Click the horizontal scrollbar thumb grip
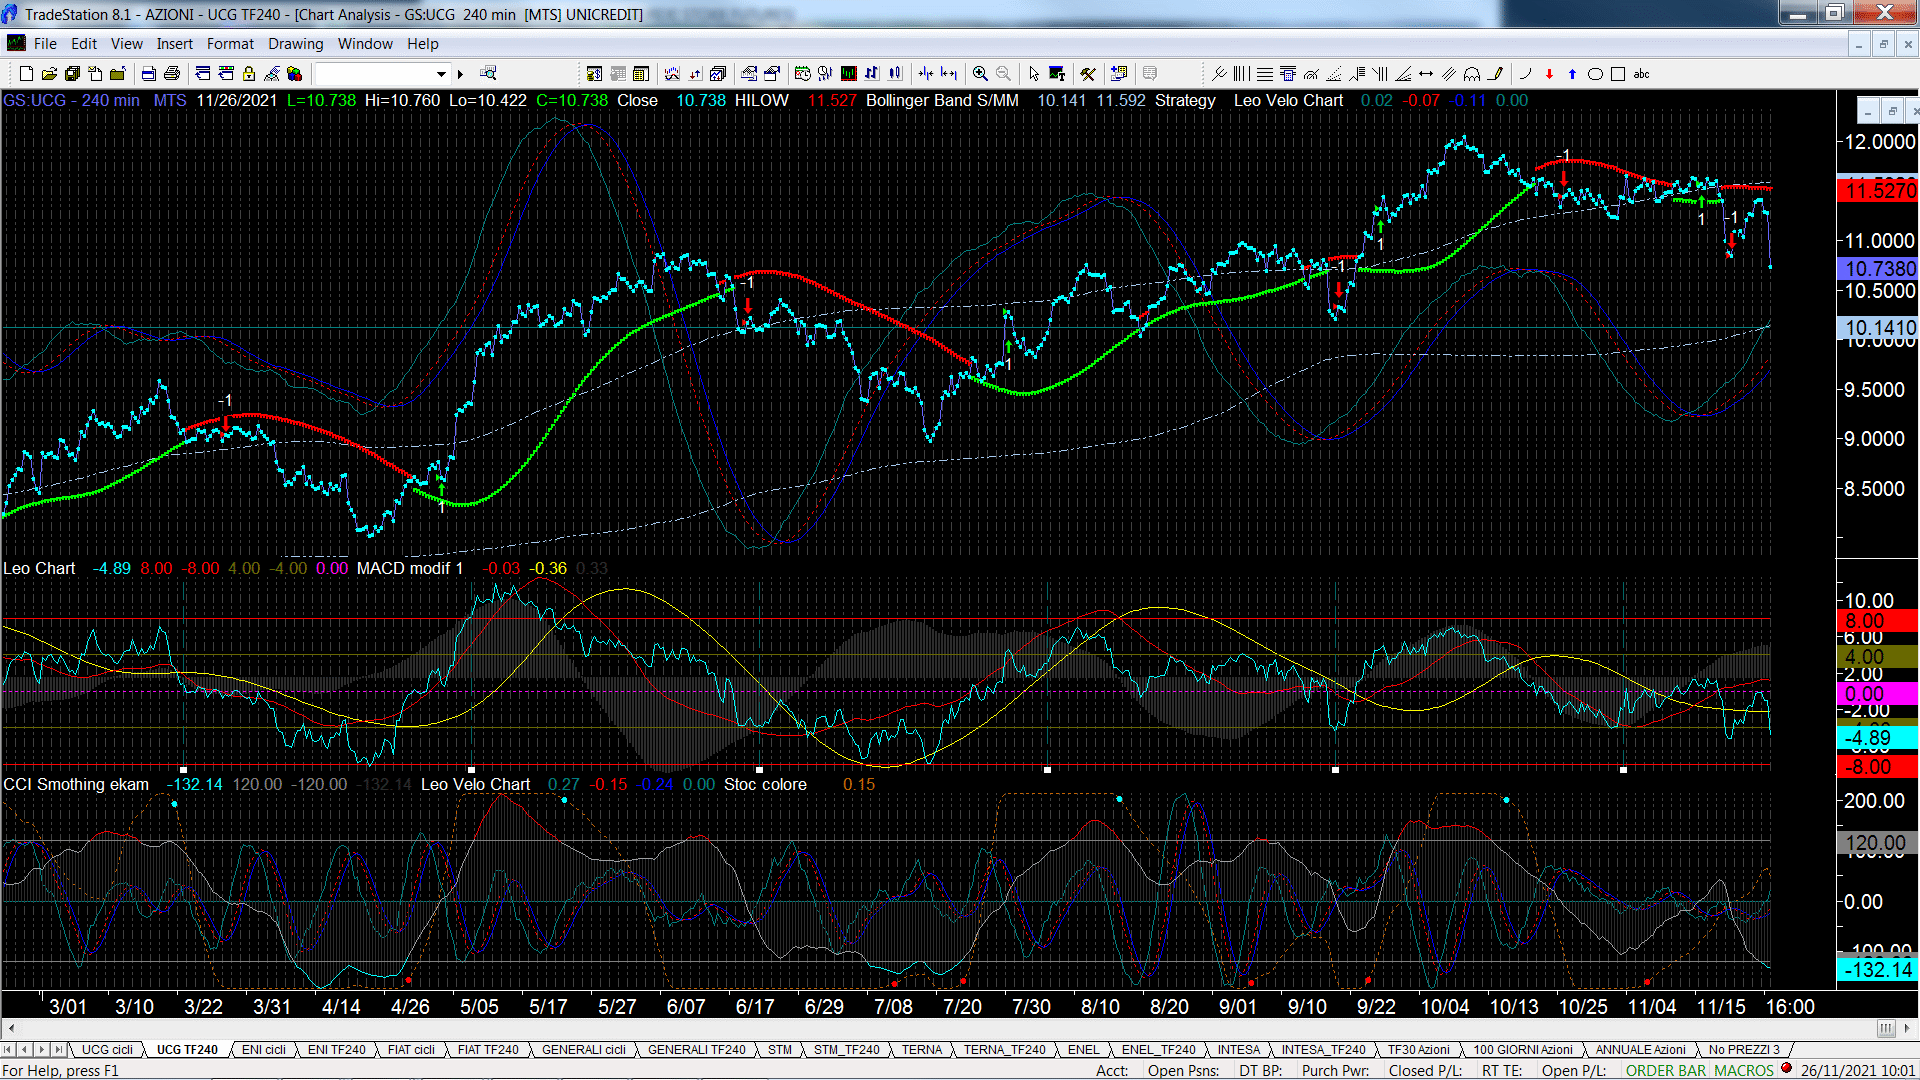The height and width of the screenshot is (1080, 1920). (1886, 1028)
